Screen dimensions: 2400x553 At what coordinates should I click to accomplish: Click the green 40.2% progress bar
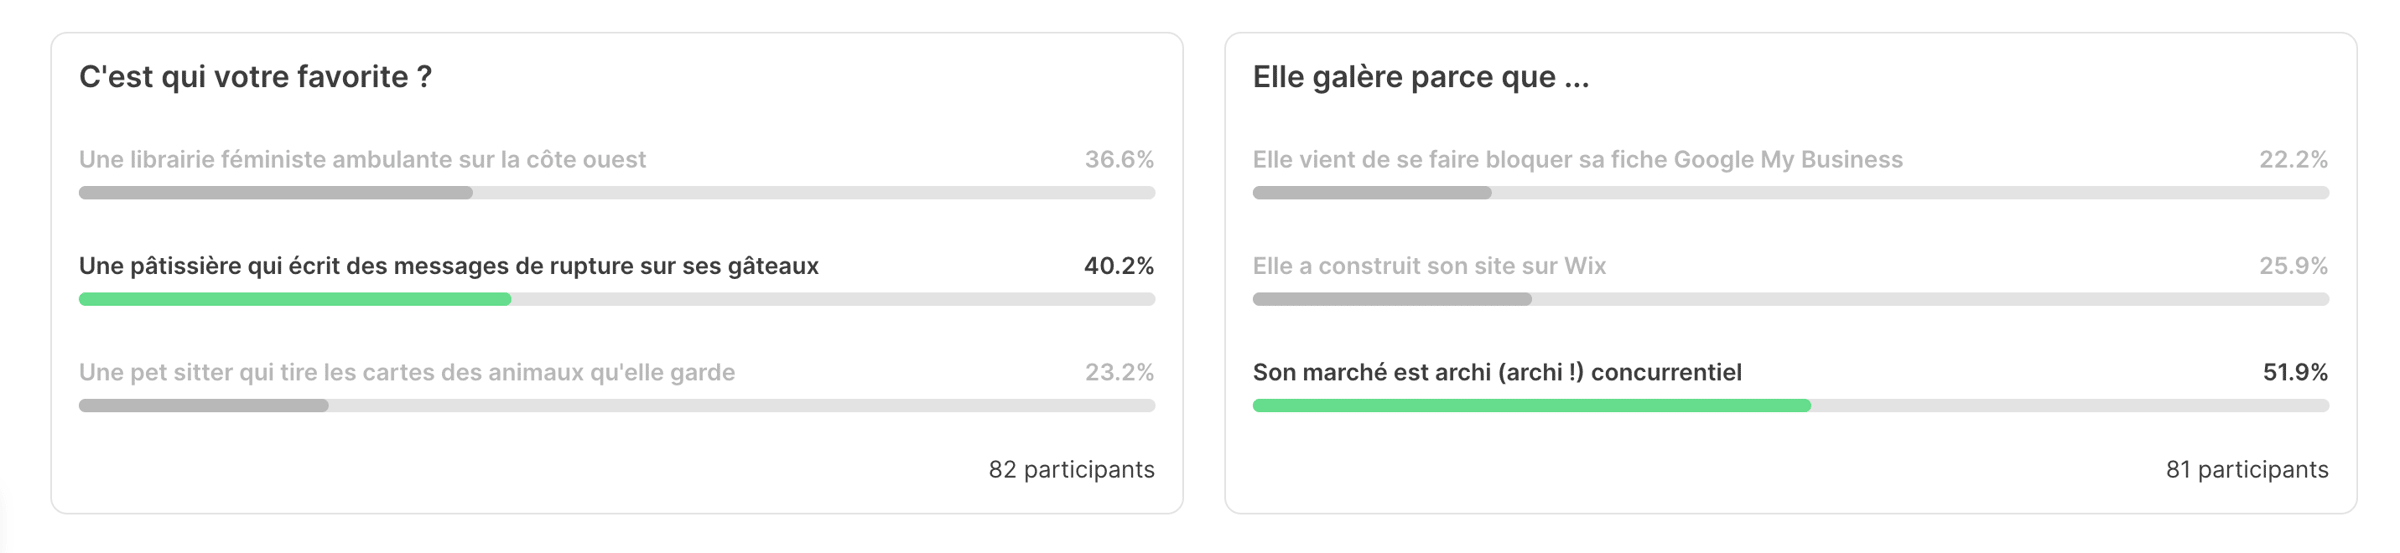pyautogui.click(x=295, y=299)
